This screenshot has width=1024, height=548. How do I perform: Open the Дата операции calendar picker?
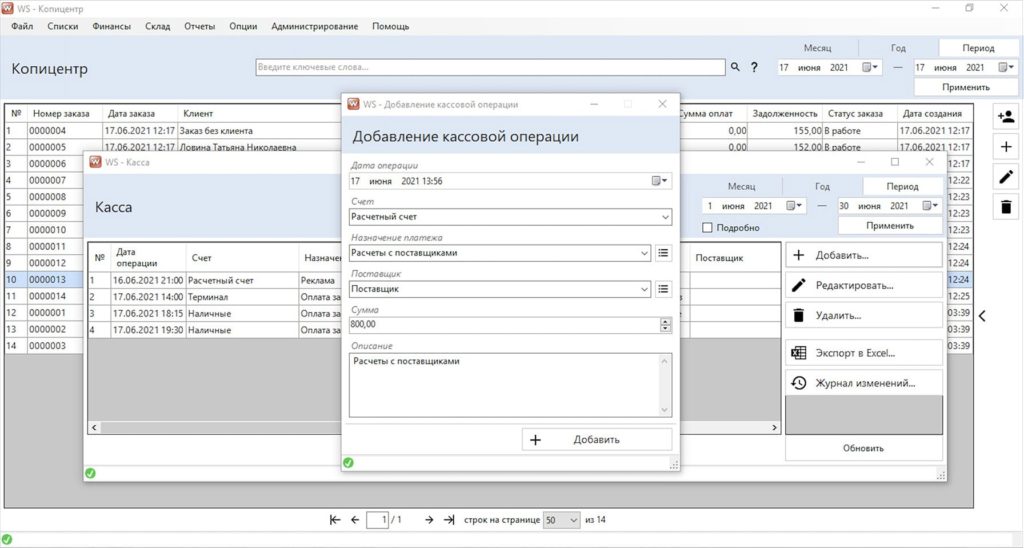660,181
